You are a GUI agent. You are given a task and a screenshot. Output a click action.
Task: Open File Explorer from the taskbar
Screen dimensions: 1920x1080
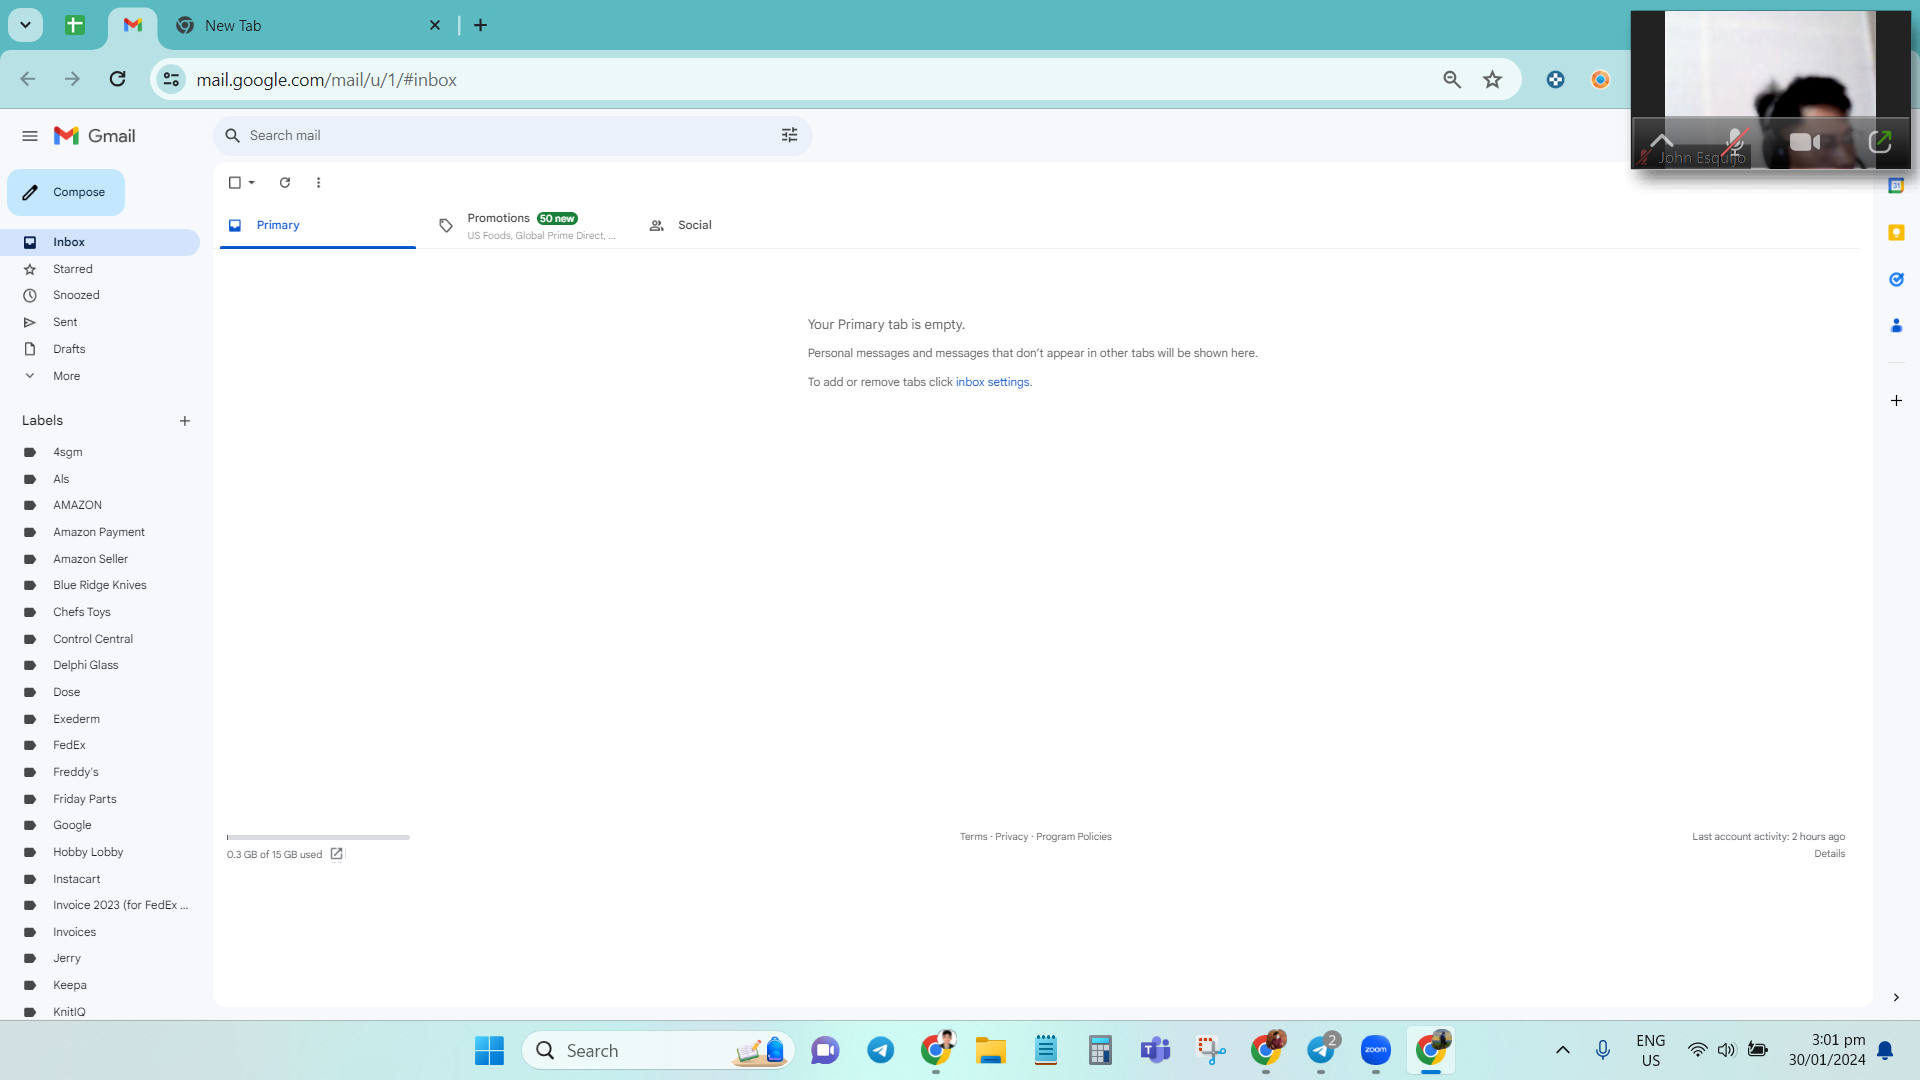point(991,1050)
